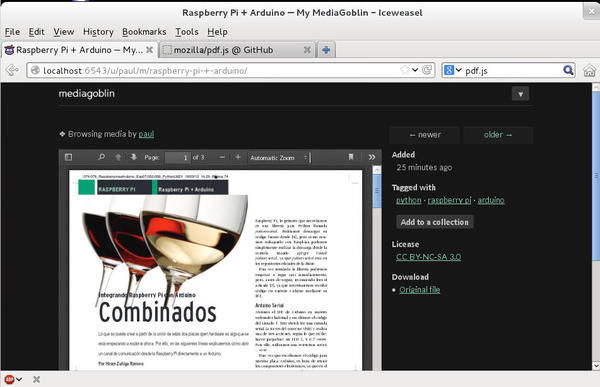The height and width of the screenshot is (387, 600).
Task: Open the Tools menu
Action: point(187,32)
